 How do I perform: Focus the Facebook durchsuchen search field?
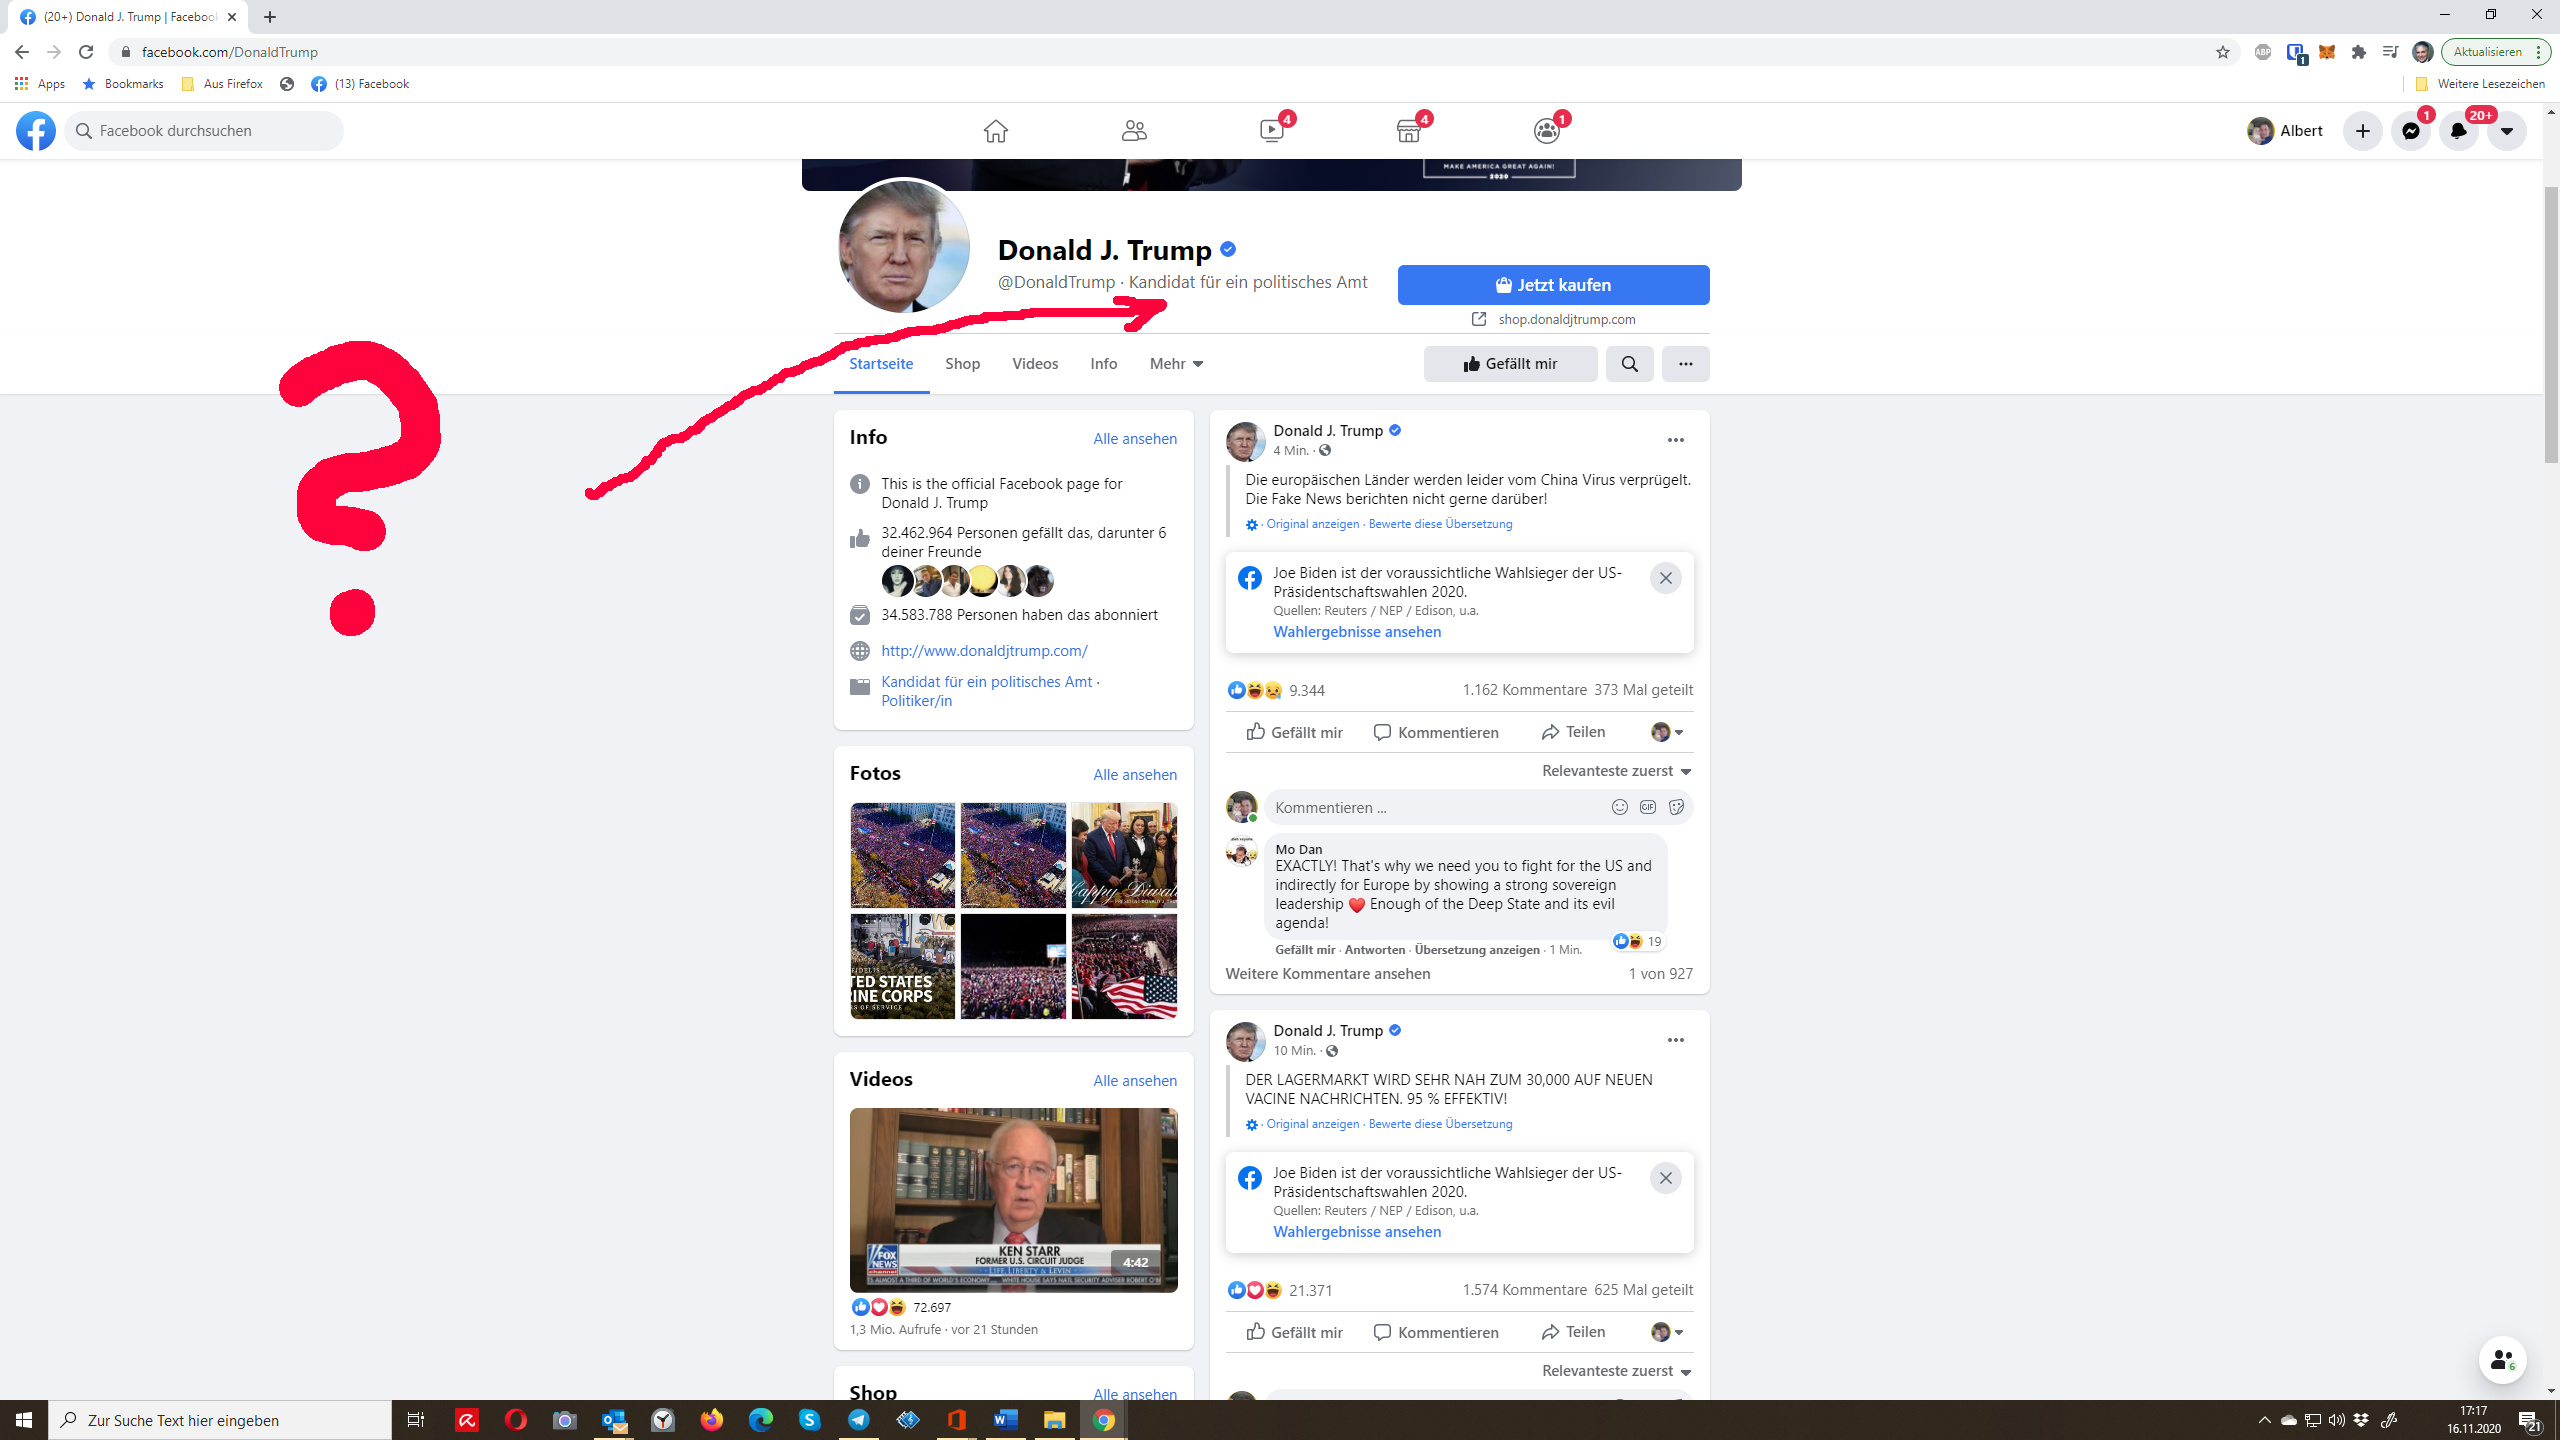204,131
